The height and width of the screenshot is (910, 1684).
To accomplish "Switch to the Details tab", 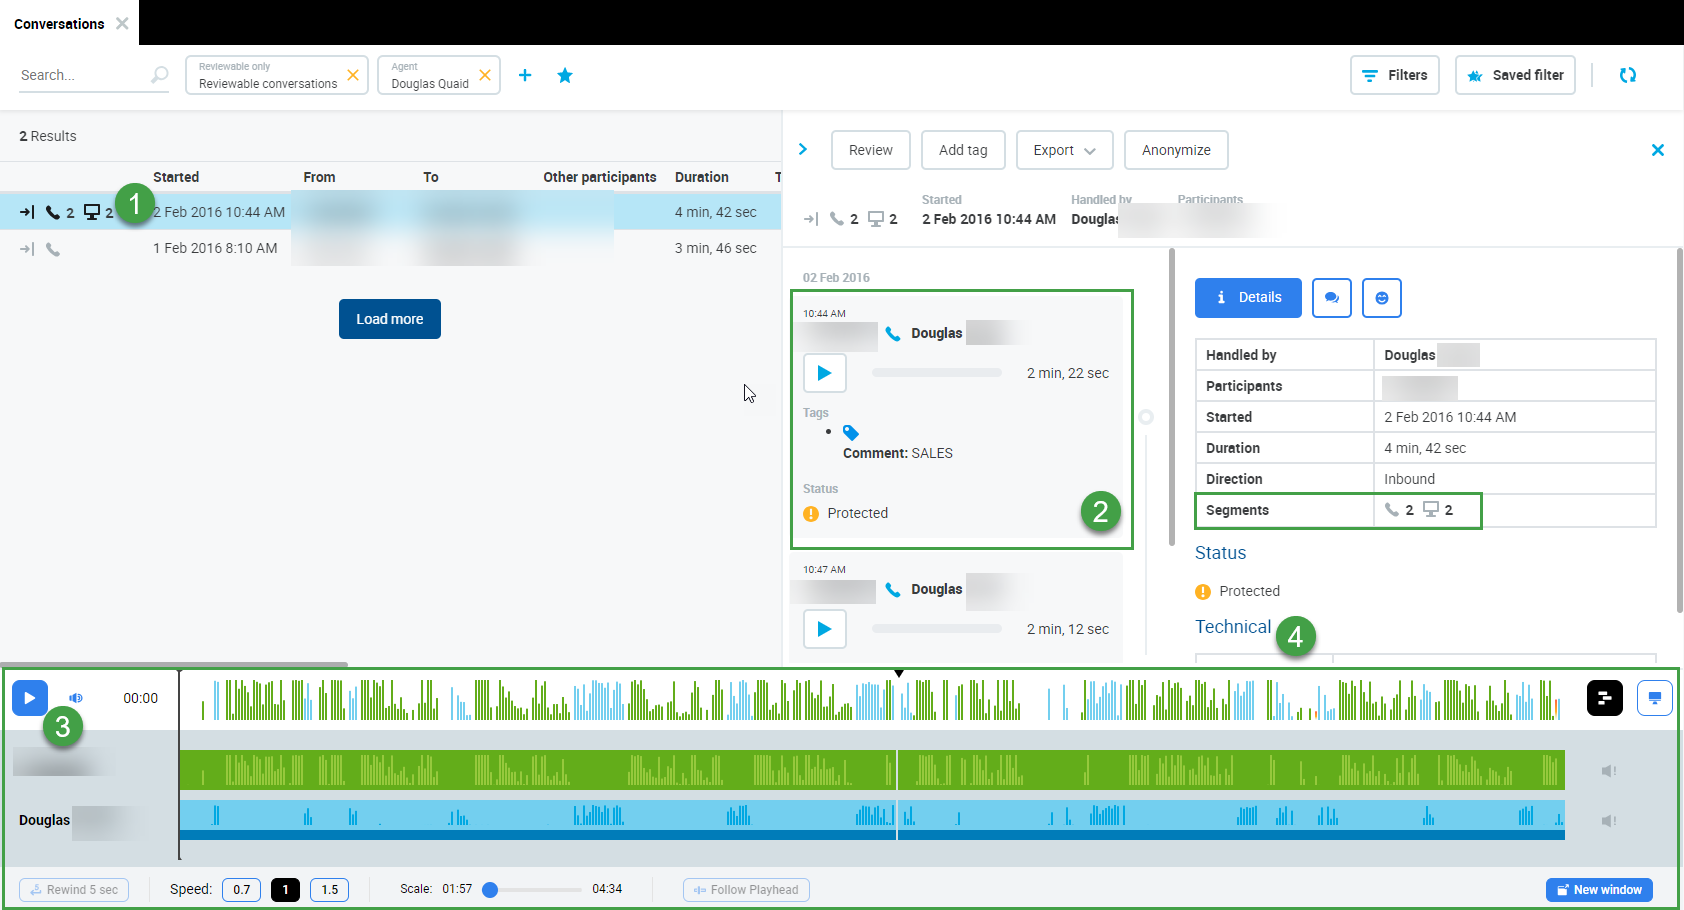I will pyautogui.click(x=1248, y=298).
